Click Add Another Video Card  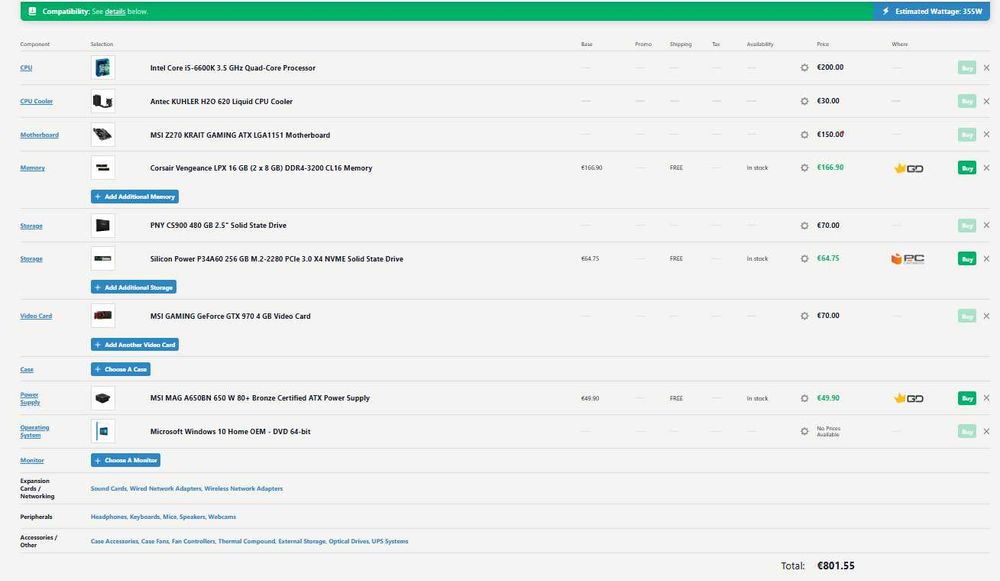(x=135, y=345)
